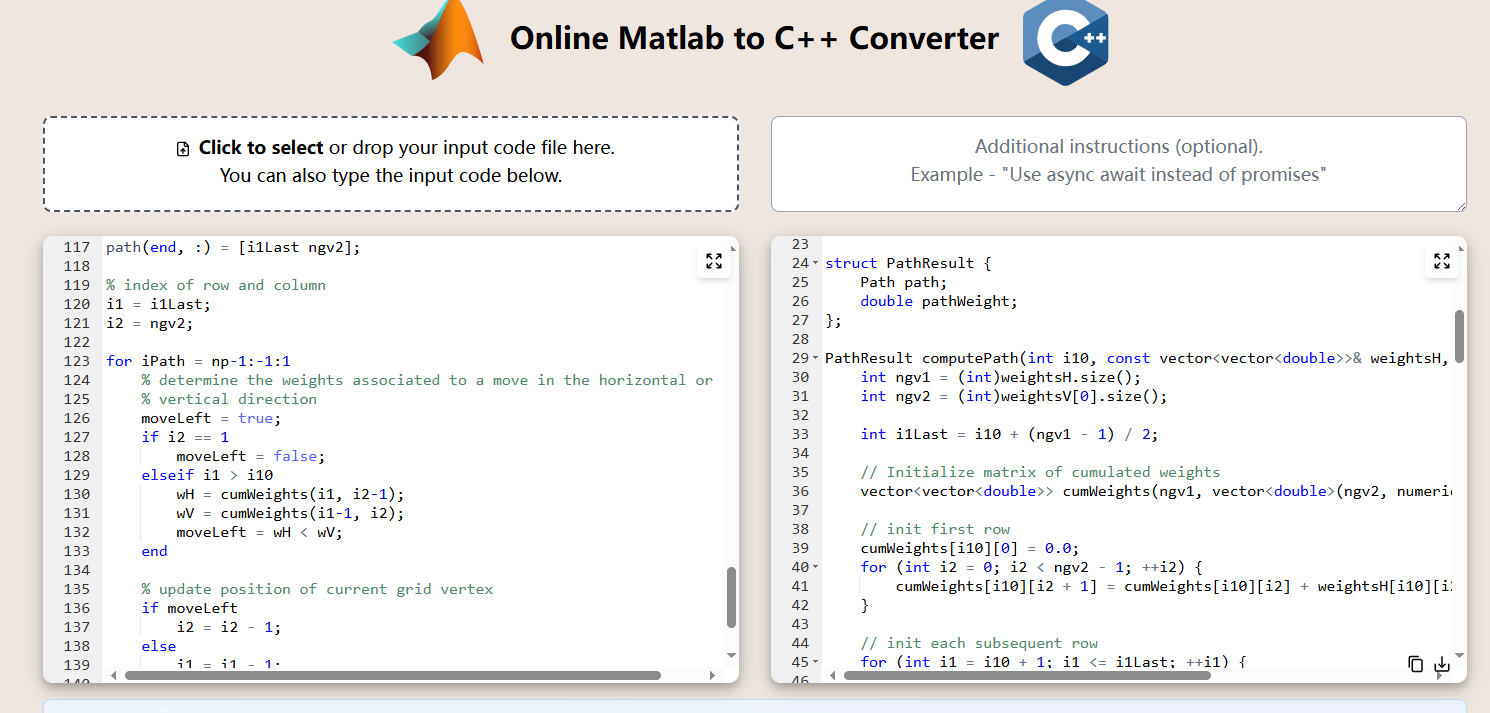The height and width of the screenshot is (713, 1490).
Task: Click the line "for iPath = np-1:-1:1"
Action: [x=198, y=361]
